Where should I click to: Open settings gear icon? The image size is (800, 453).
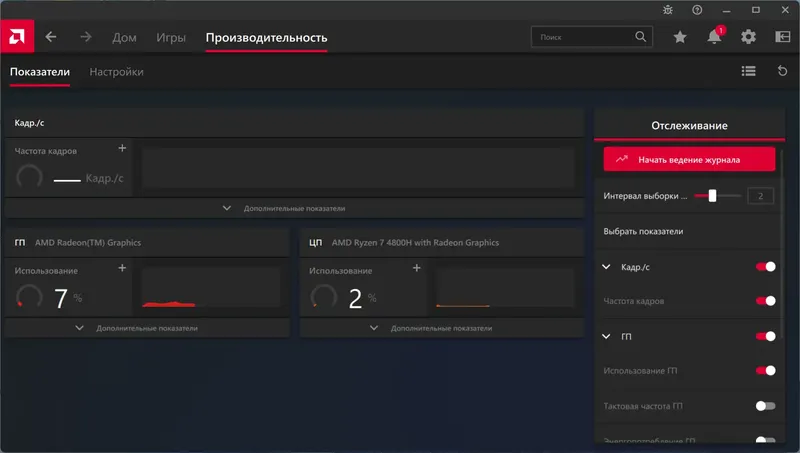coord(748,37)
